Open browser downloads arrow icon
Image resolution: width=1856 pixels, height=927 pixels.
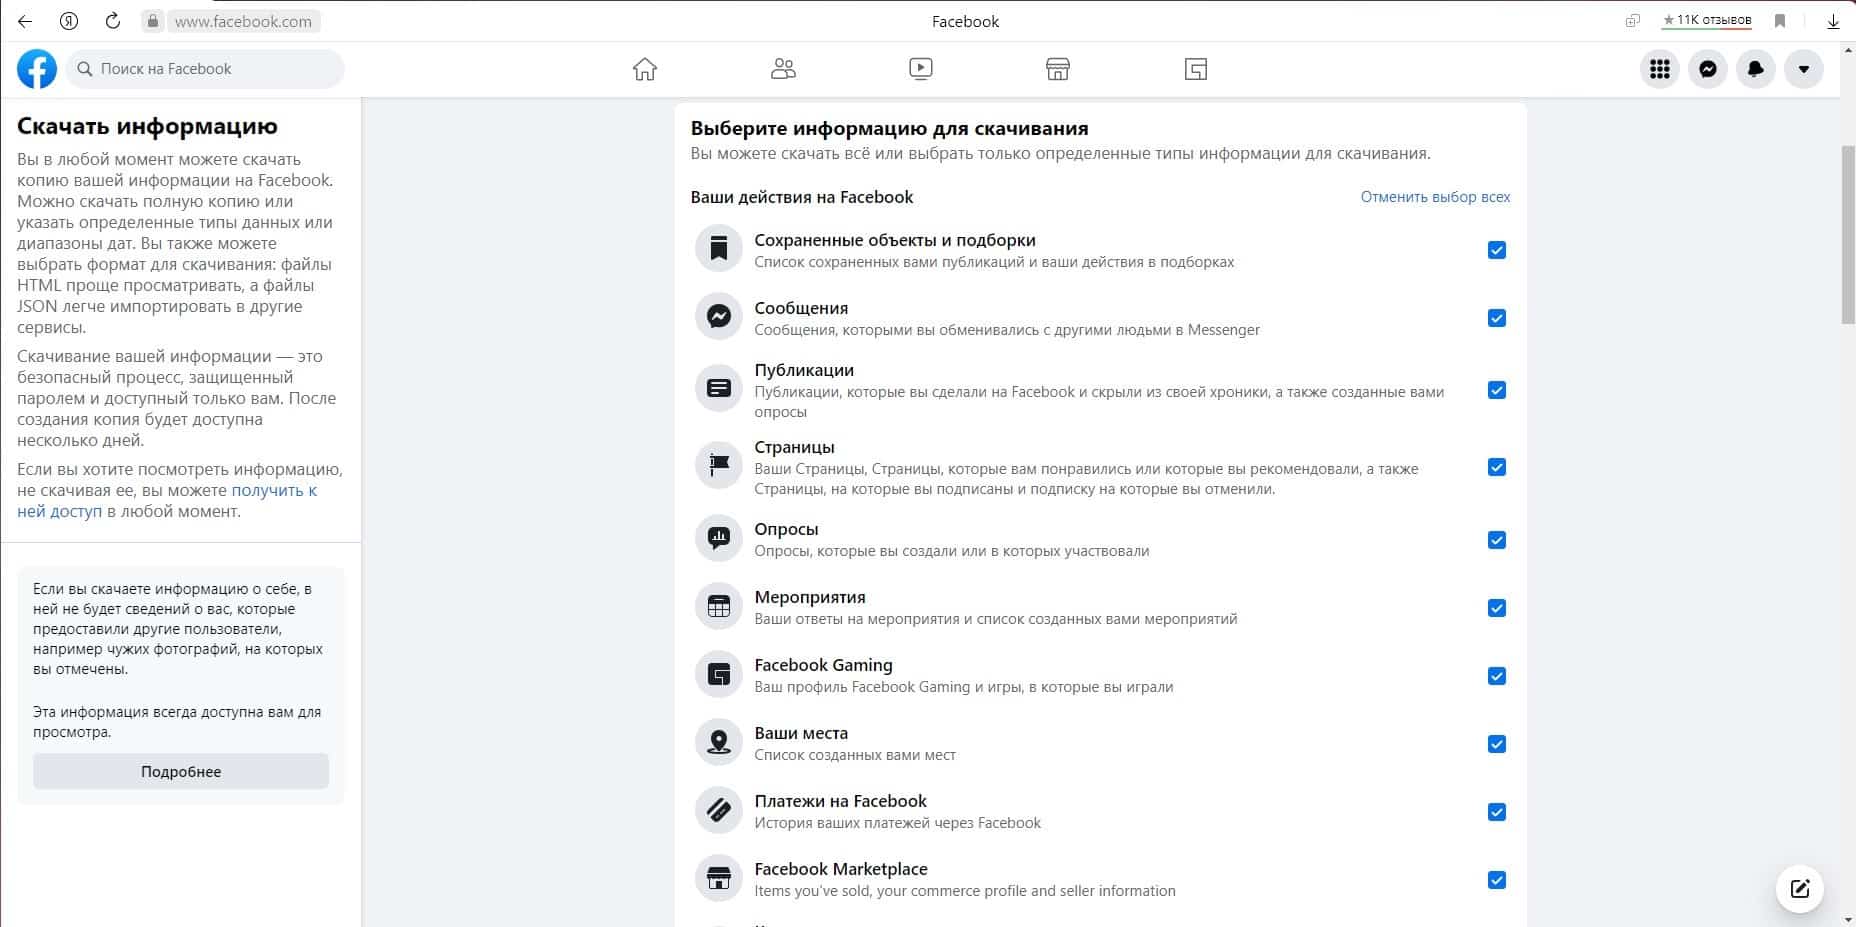[x=1833, y=21]
